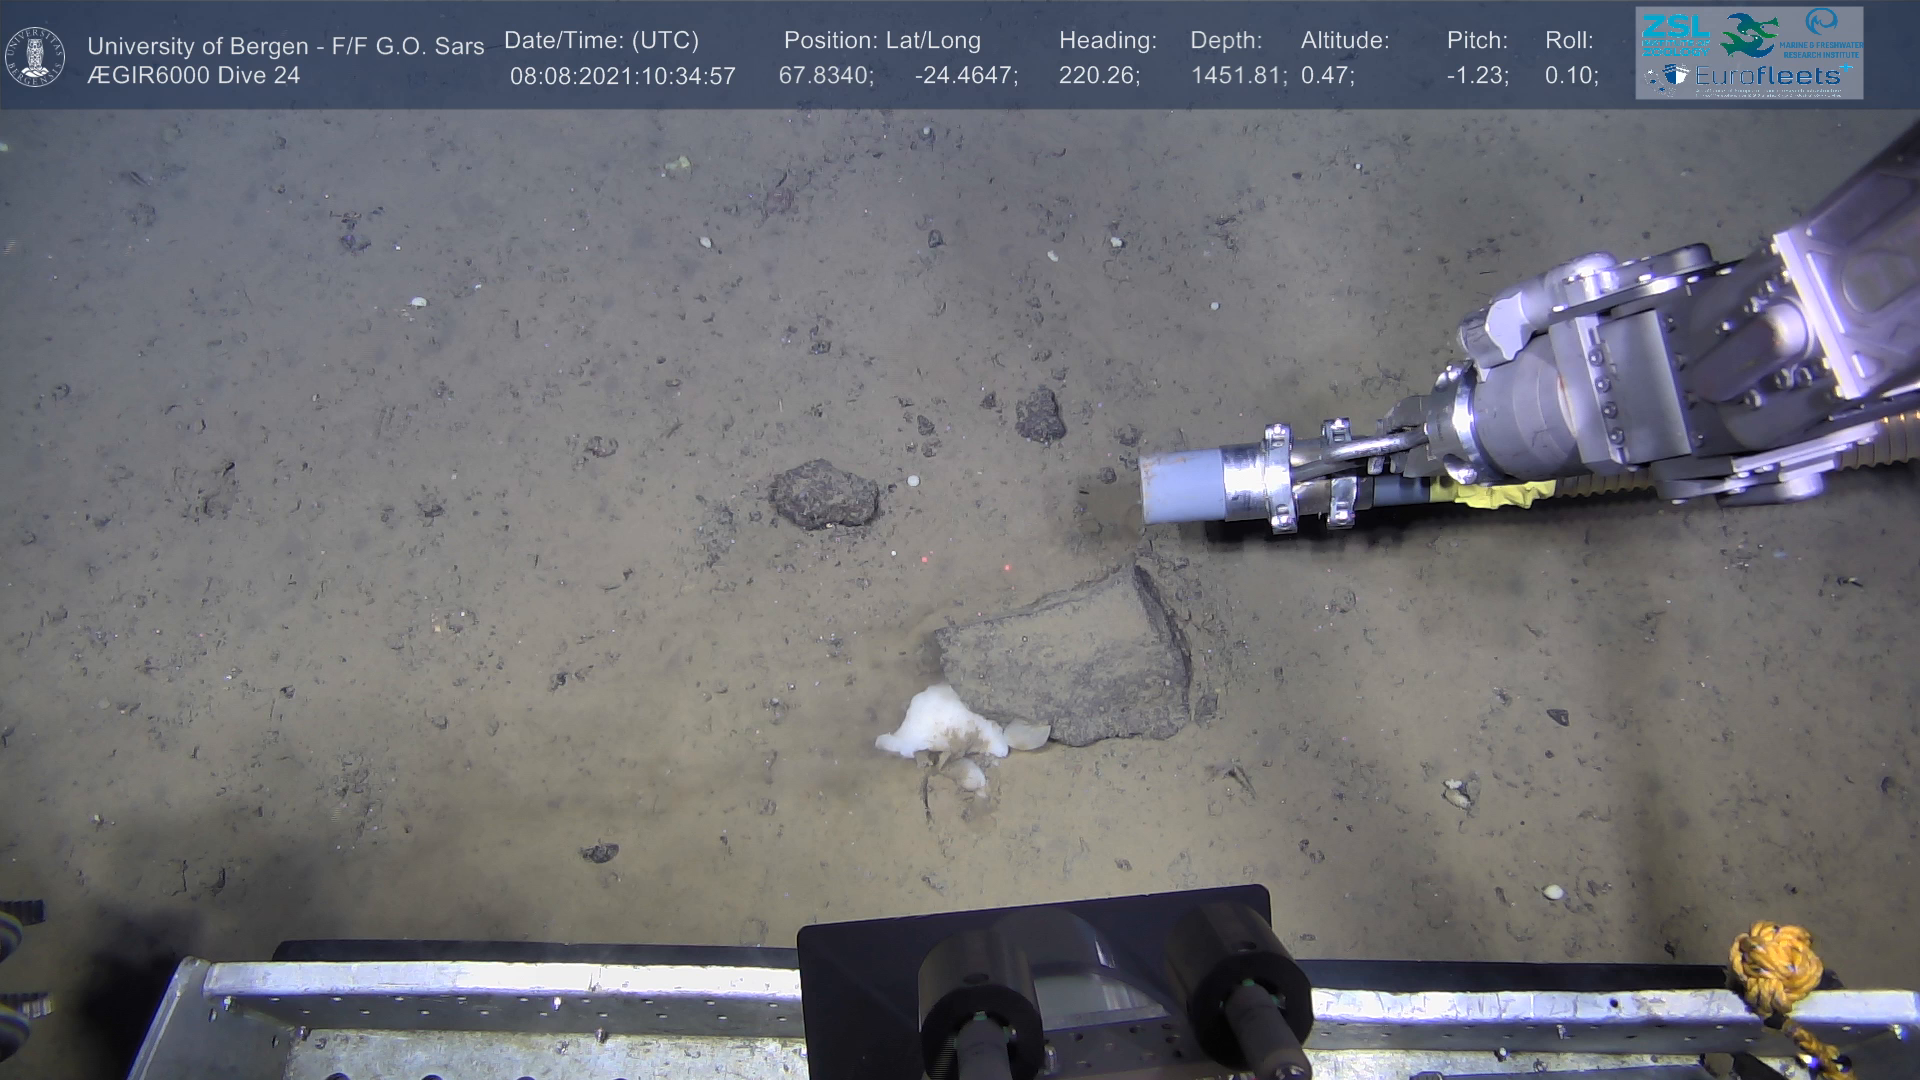Click the University of Bergen seal logo
1920x1080 pixels.
point(35,57)
